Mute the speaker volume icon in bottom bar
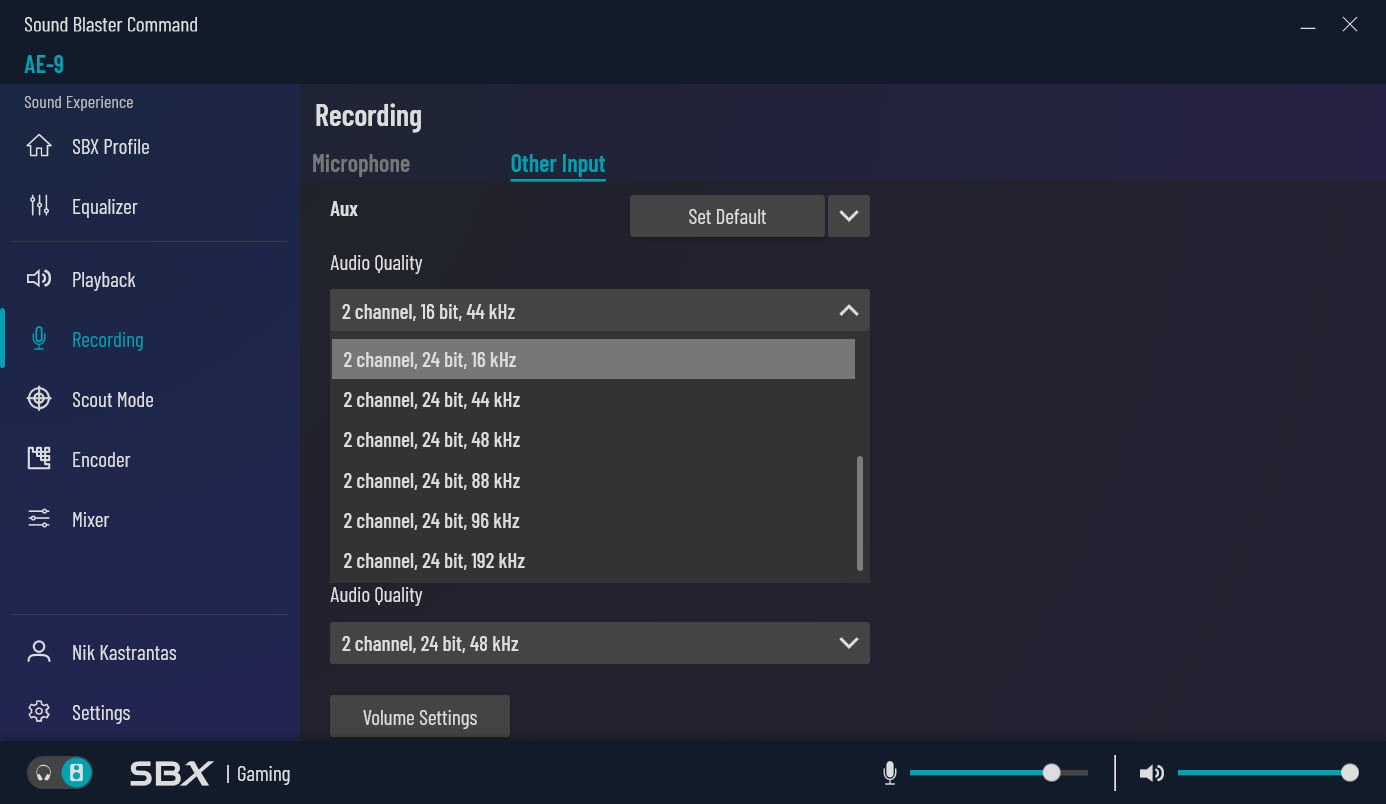The width and height of the screenshot is (1386, 804). click(x=1152, y=773)
